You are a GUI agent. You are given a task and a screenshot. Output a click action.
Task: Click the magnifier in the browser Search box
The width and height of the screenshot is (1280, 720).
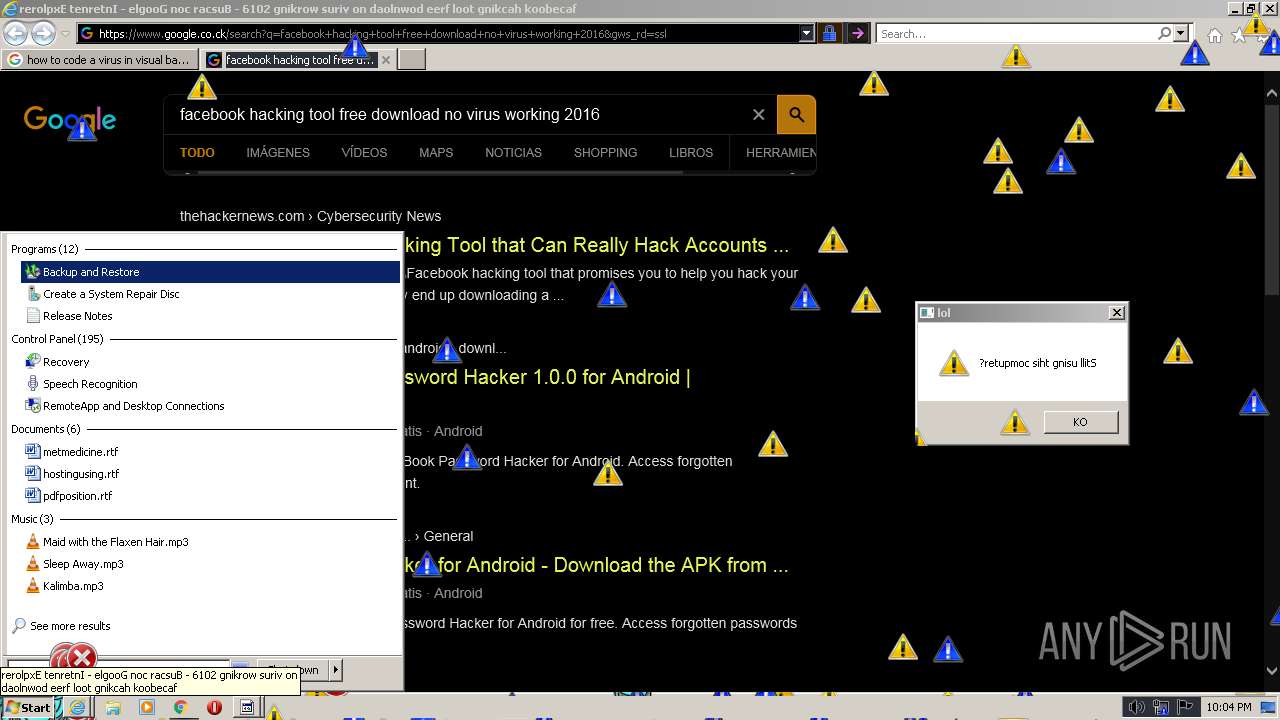click(1164, 33)
